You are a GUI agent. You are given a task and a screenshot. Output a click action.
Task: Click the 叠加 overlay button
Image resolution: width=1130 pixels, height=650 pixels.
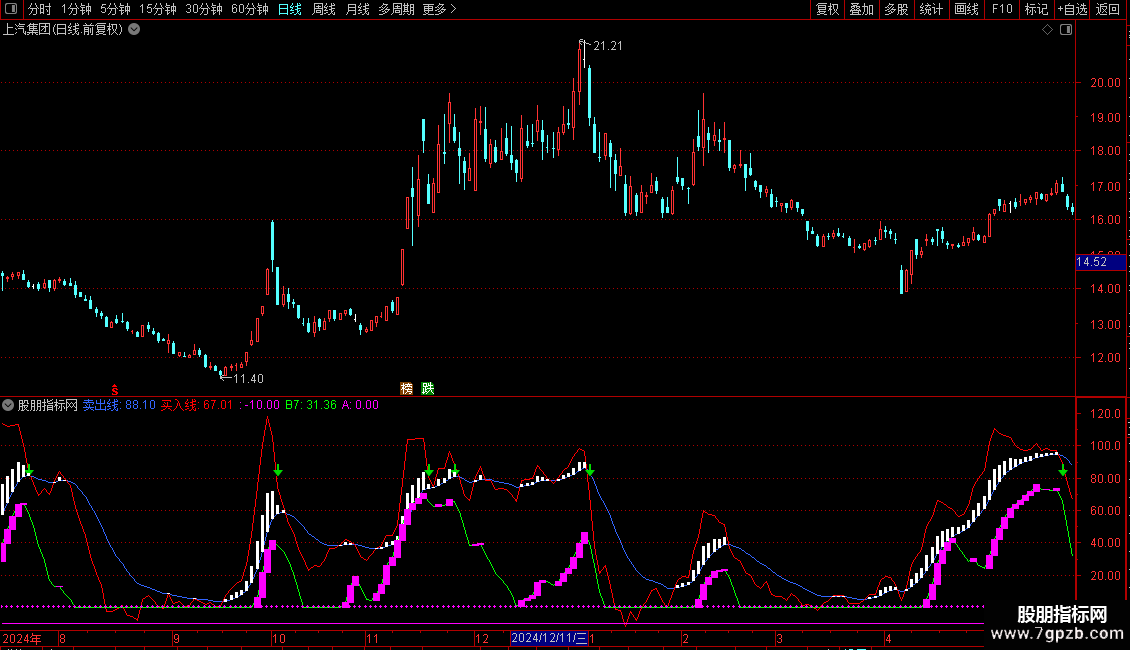pos(862,9)
